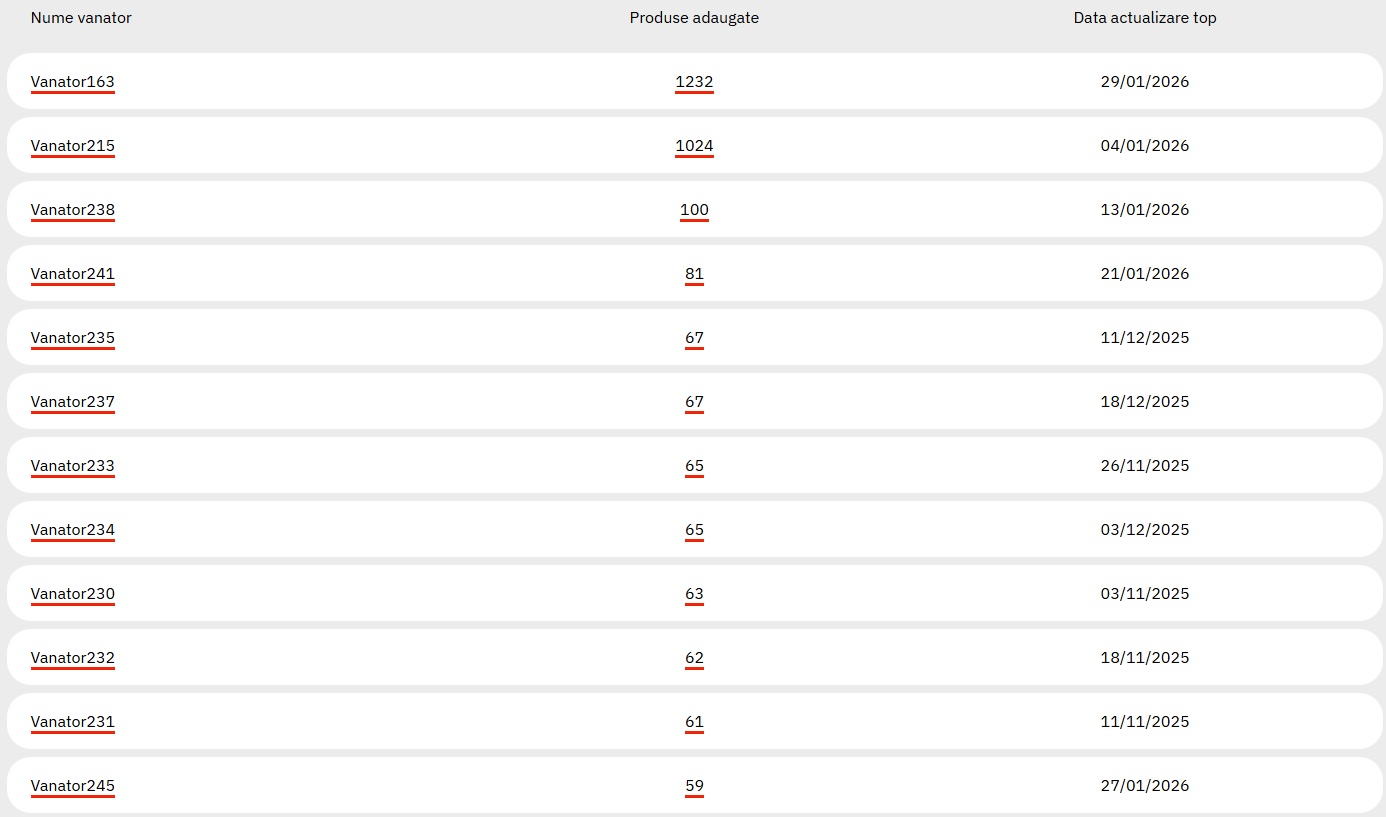Screen dimensions: 1386x817
Task: Open the Vanator235 hunter page
Action: click(x=73, y=338)
